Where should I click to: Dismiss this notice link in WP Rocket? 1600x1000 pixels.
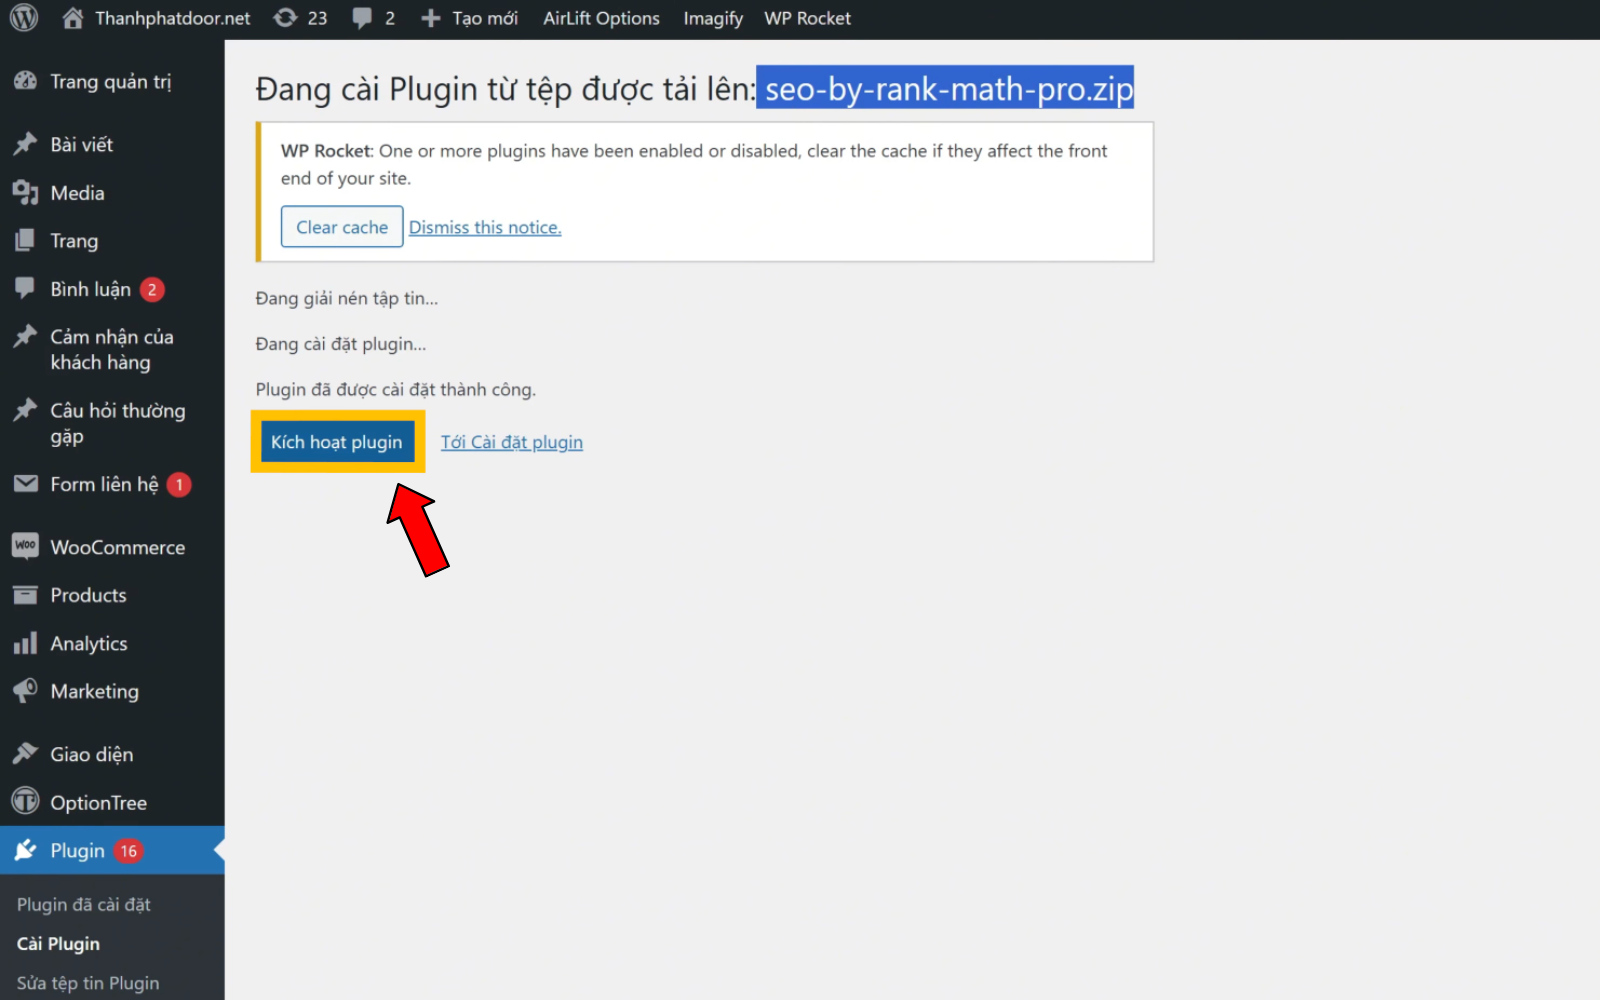point(485,227)
